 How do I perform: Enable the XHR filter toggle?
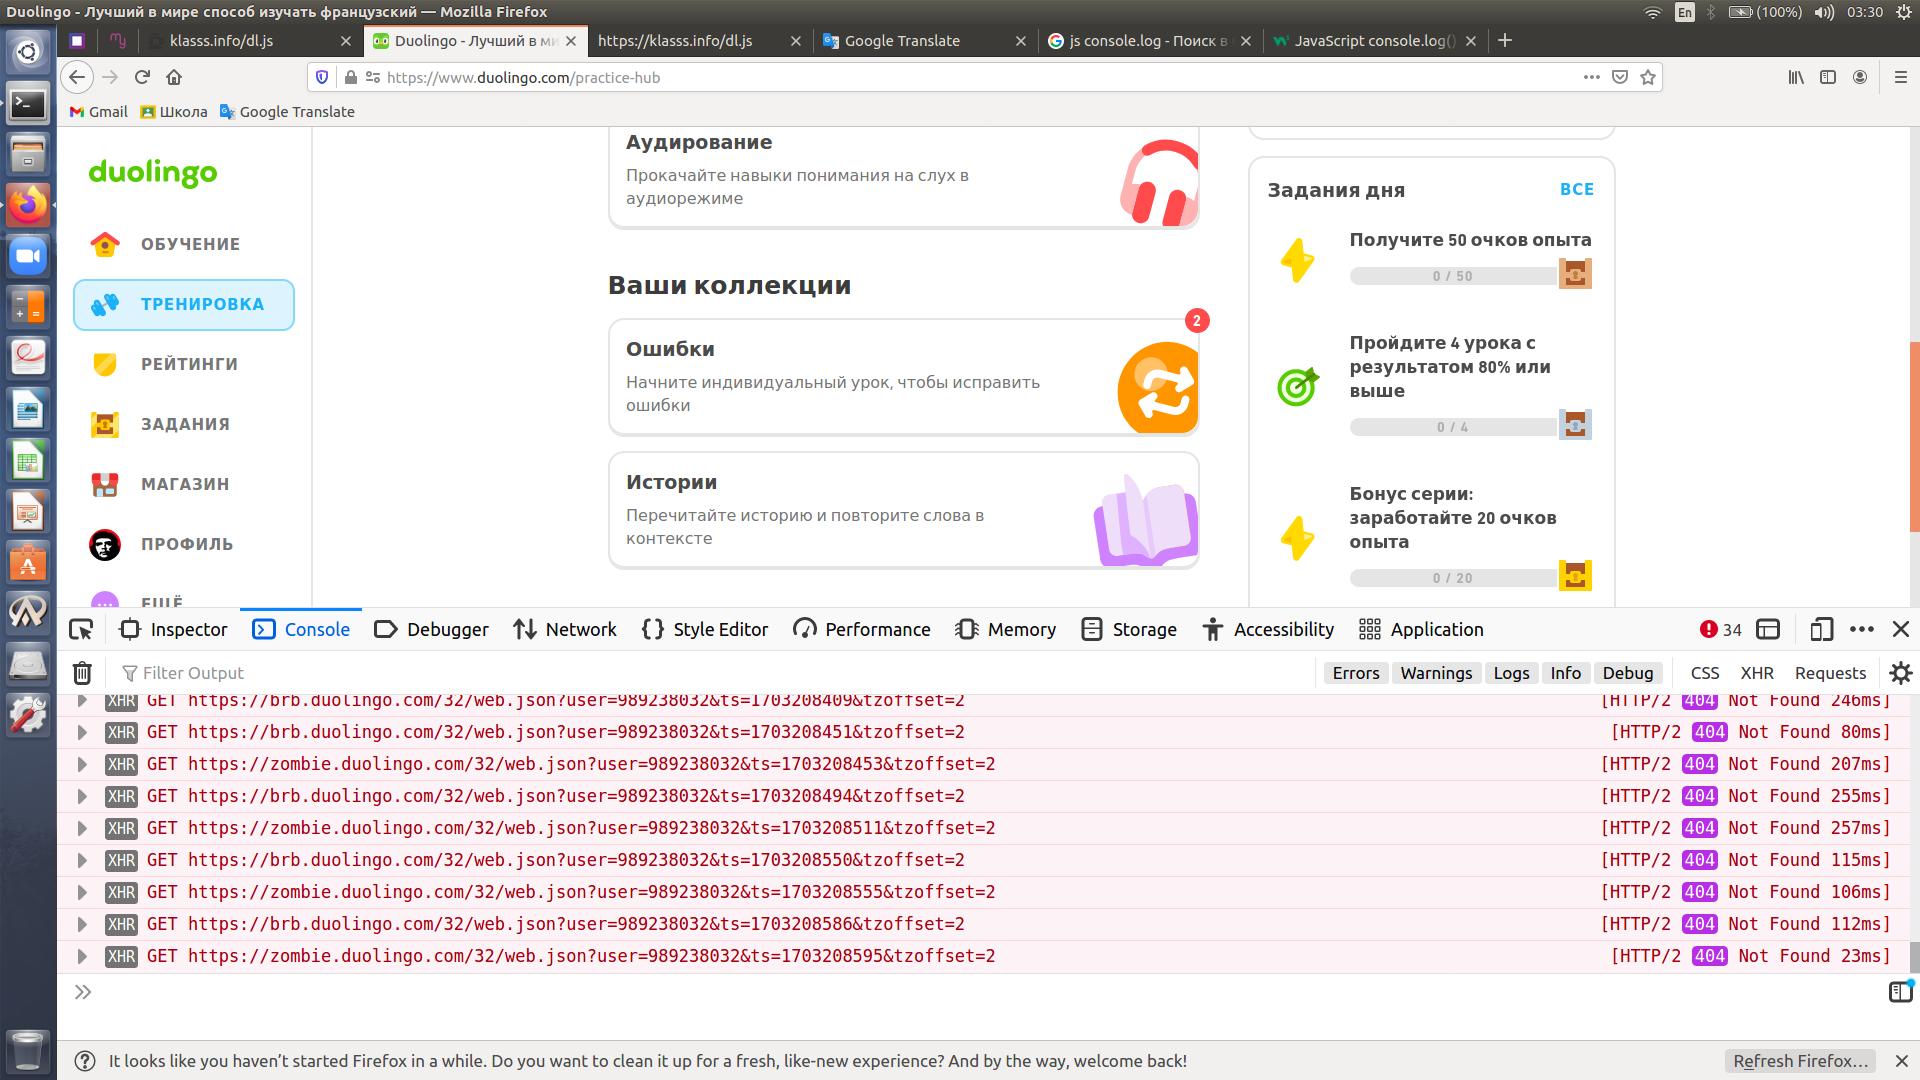point(1756,673)
